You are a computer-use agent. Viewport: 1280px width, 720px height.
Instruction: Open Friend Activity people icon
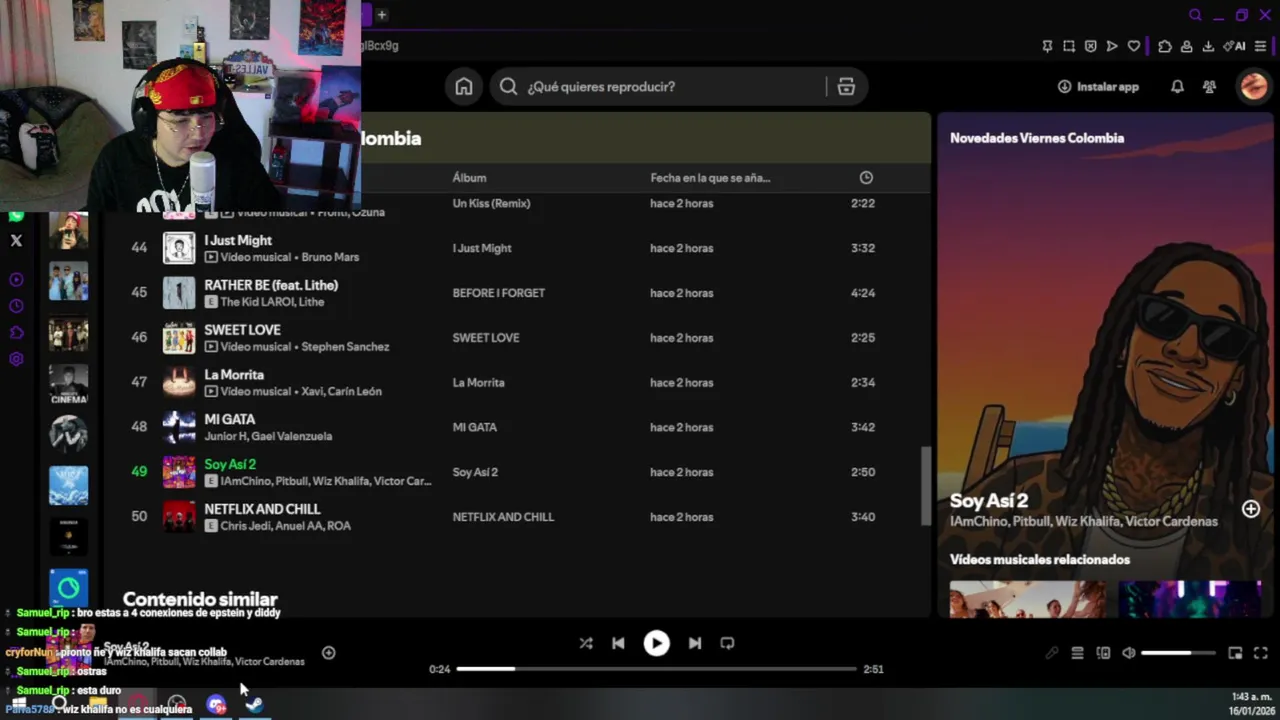[x=1209, y=87]
